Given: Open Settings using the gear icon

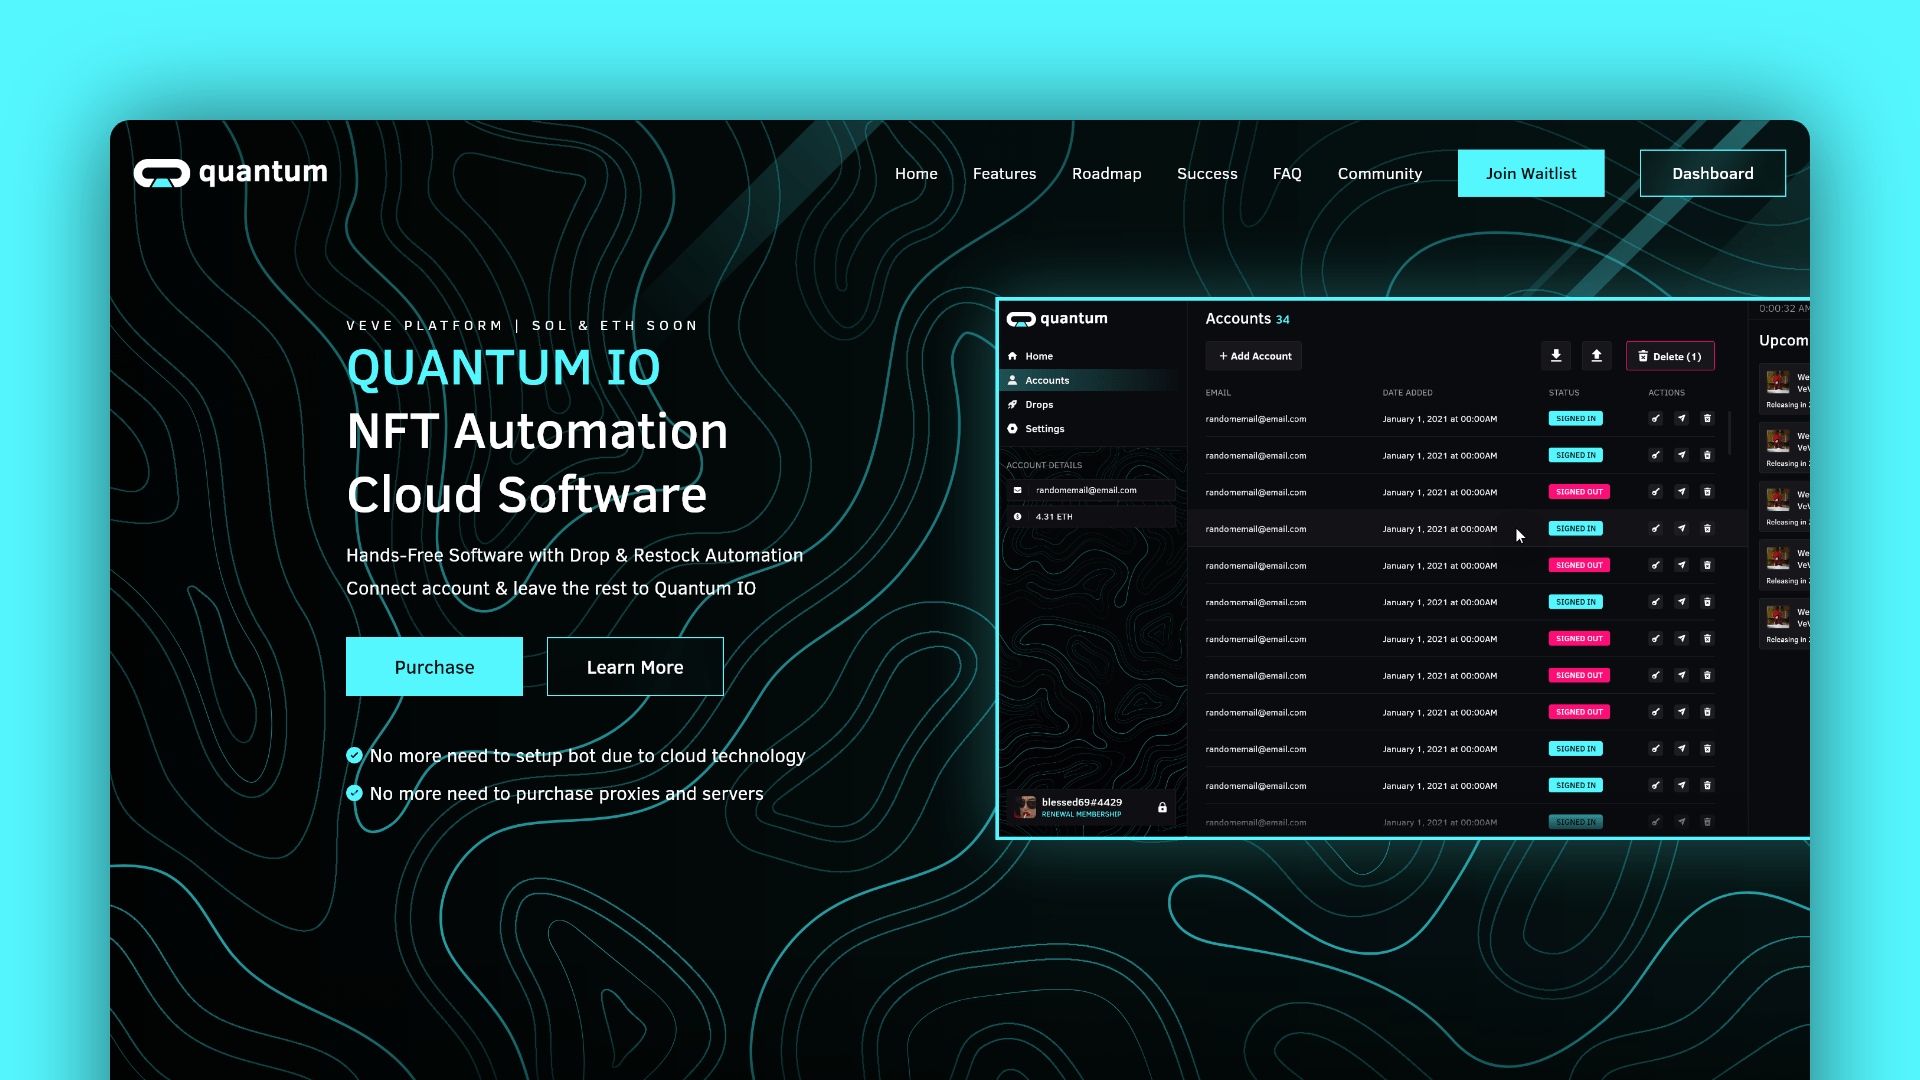Looking at the screenshot, I should pos(1014,428).
